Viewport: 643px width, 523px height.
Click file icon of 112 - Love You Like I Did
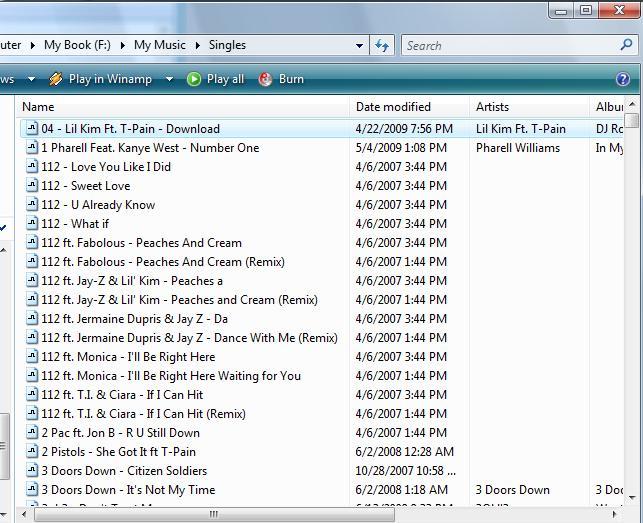coord(32,166)
